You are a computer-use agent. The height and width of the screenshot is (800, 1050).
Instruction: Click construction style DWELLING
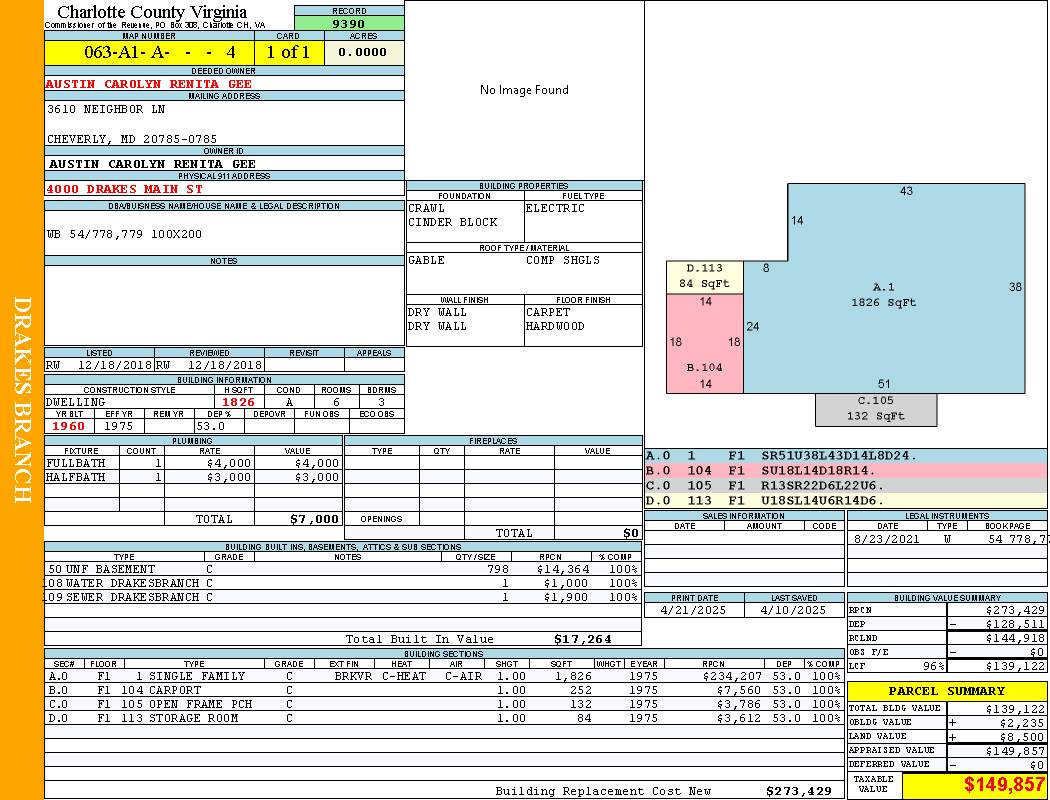pos(76,402)
